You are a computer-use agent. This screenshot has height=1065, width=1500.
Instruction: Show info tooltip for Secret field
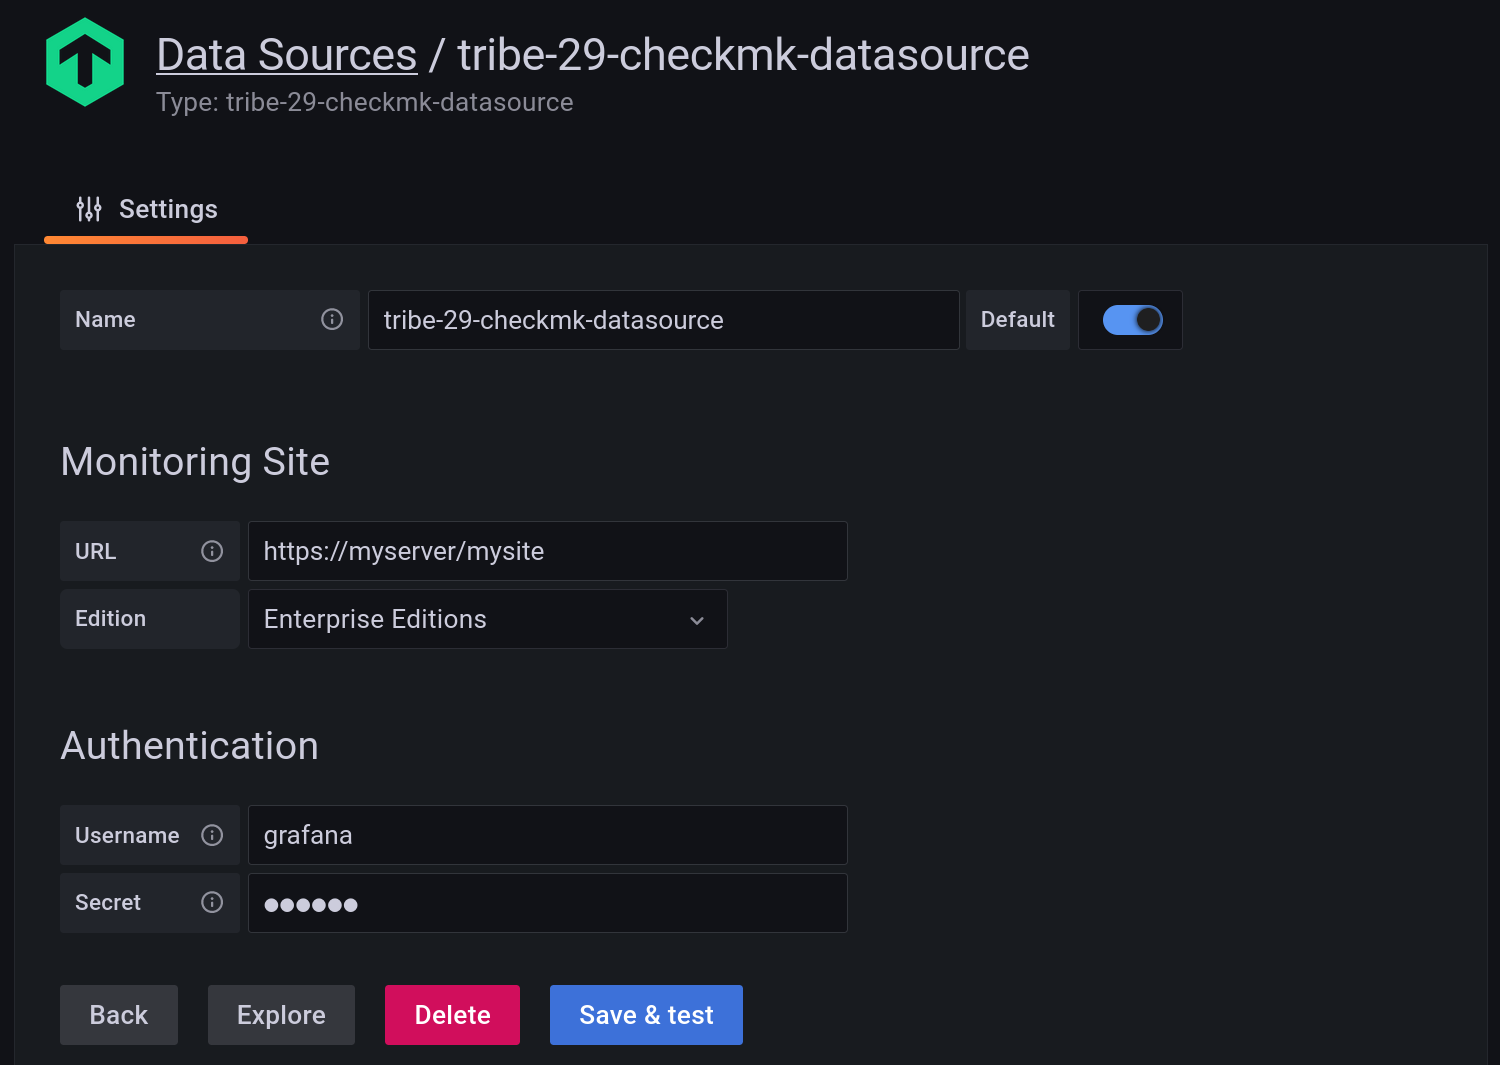[x=212, y=902]
